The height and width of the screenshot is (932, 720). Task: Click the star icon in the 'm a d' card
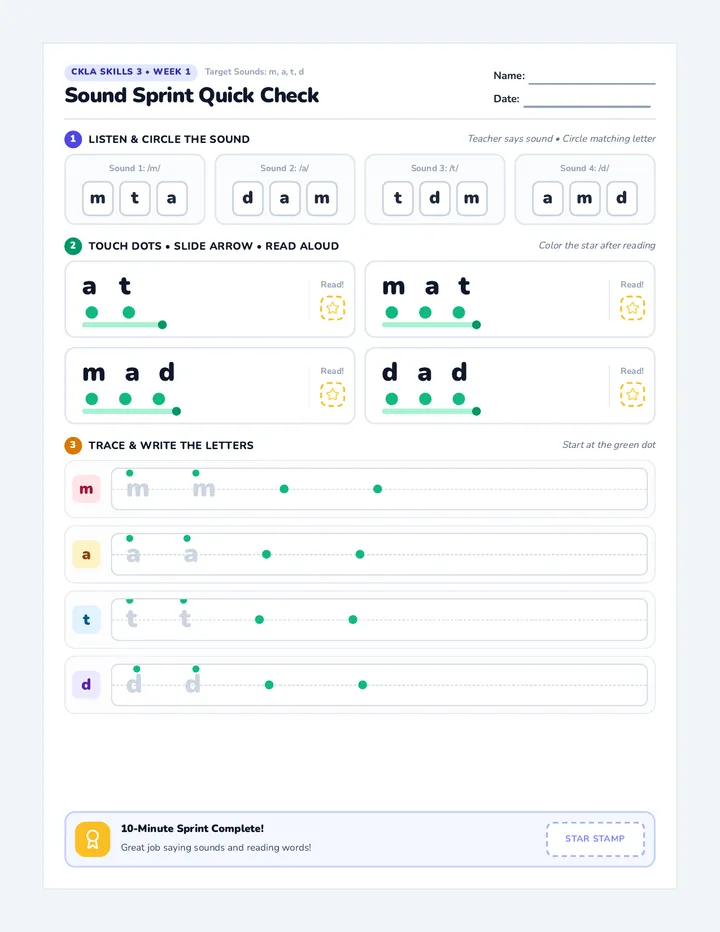pyautogui.click(x=332, y=395)
